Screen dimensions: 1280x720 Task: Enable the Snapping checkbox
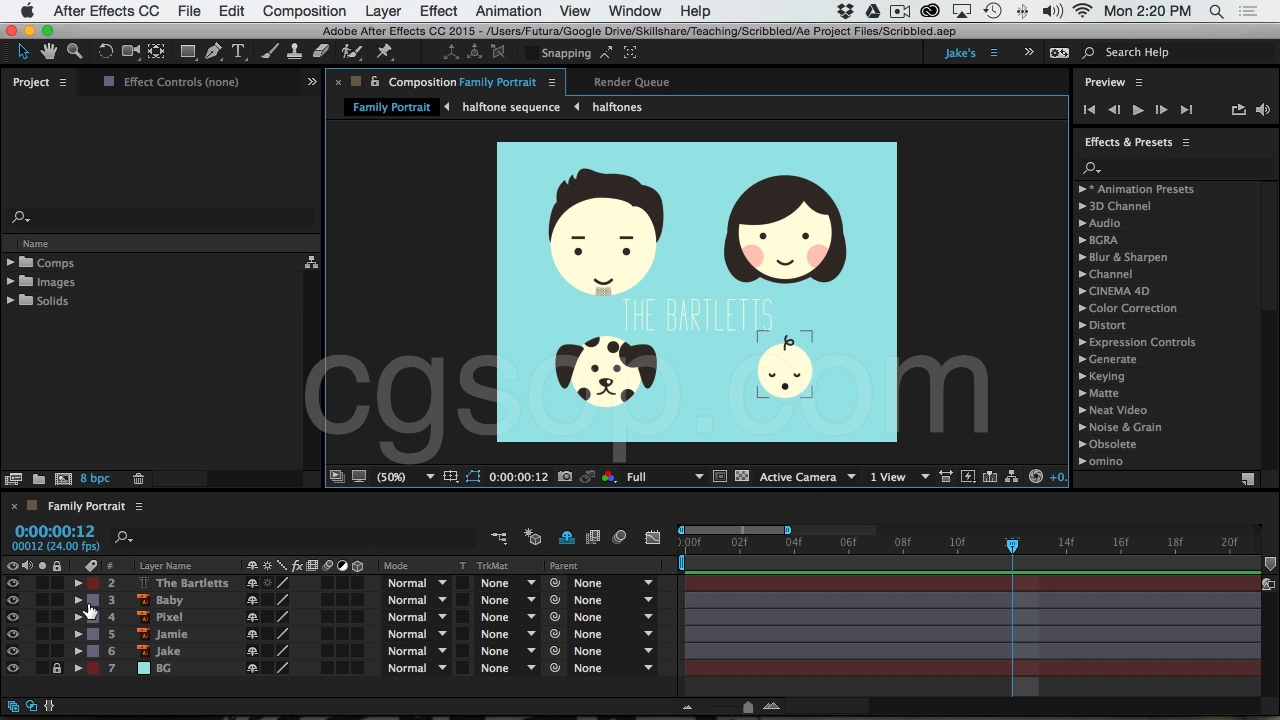pos(531,53)
